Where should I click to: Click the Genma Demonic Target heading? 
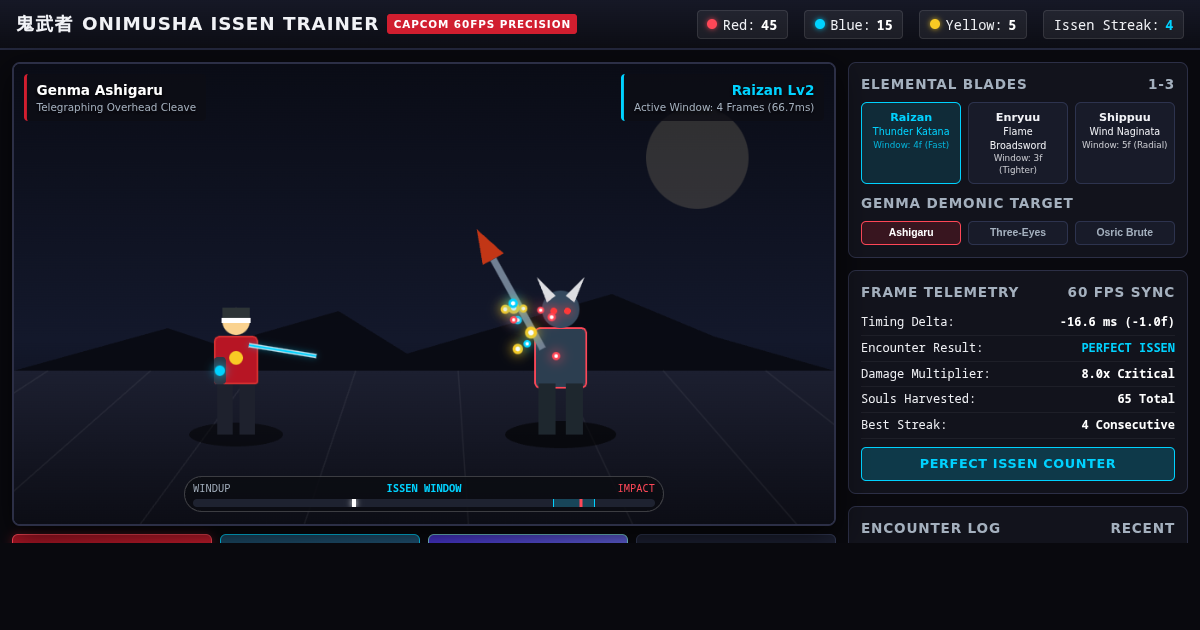(x=967, y=203)
